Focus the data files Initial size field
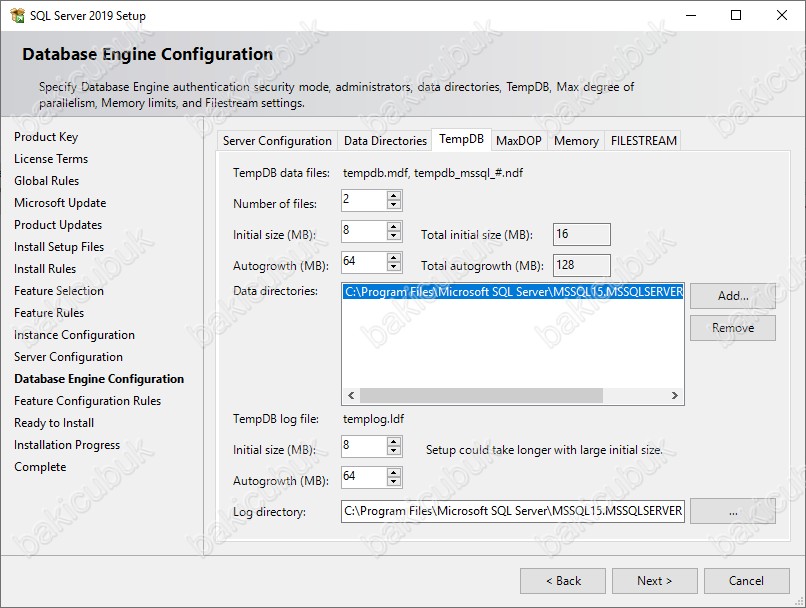This screenshot has width=806, height=608. coord(364,231)
